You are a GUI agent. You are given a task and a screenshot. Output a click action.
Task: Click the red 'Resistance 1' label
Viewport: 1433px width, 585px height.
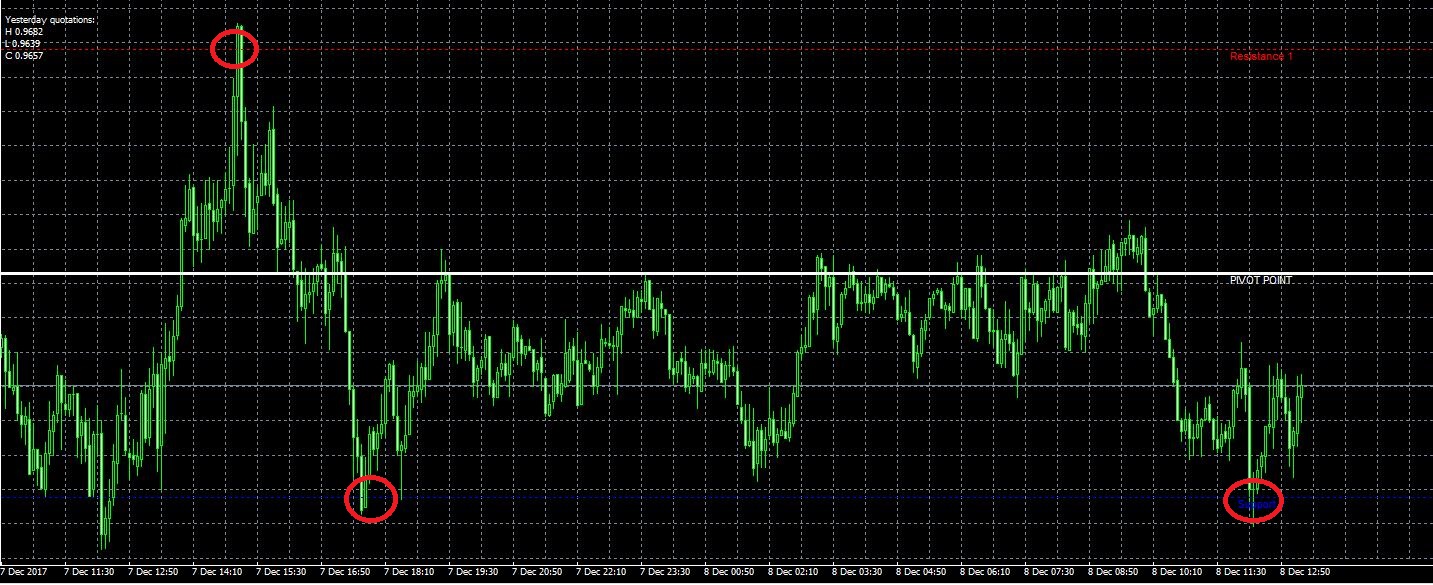[1261, 57]
